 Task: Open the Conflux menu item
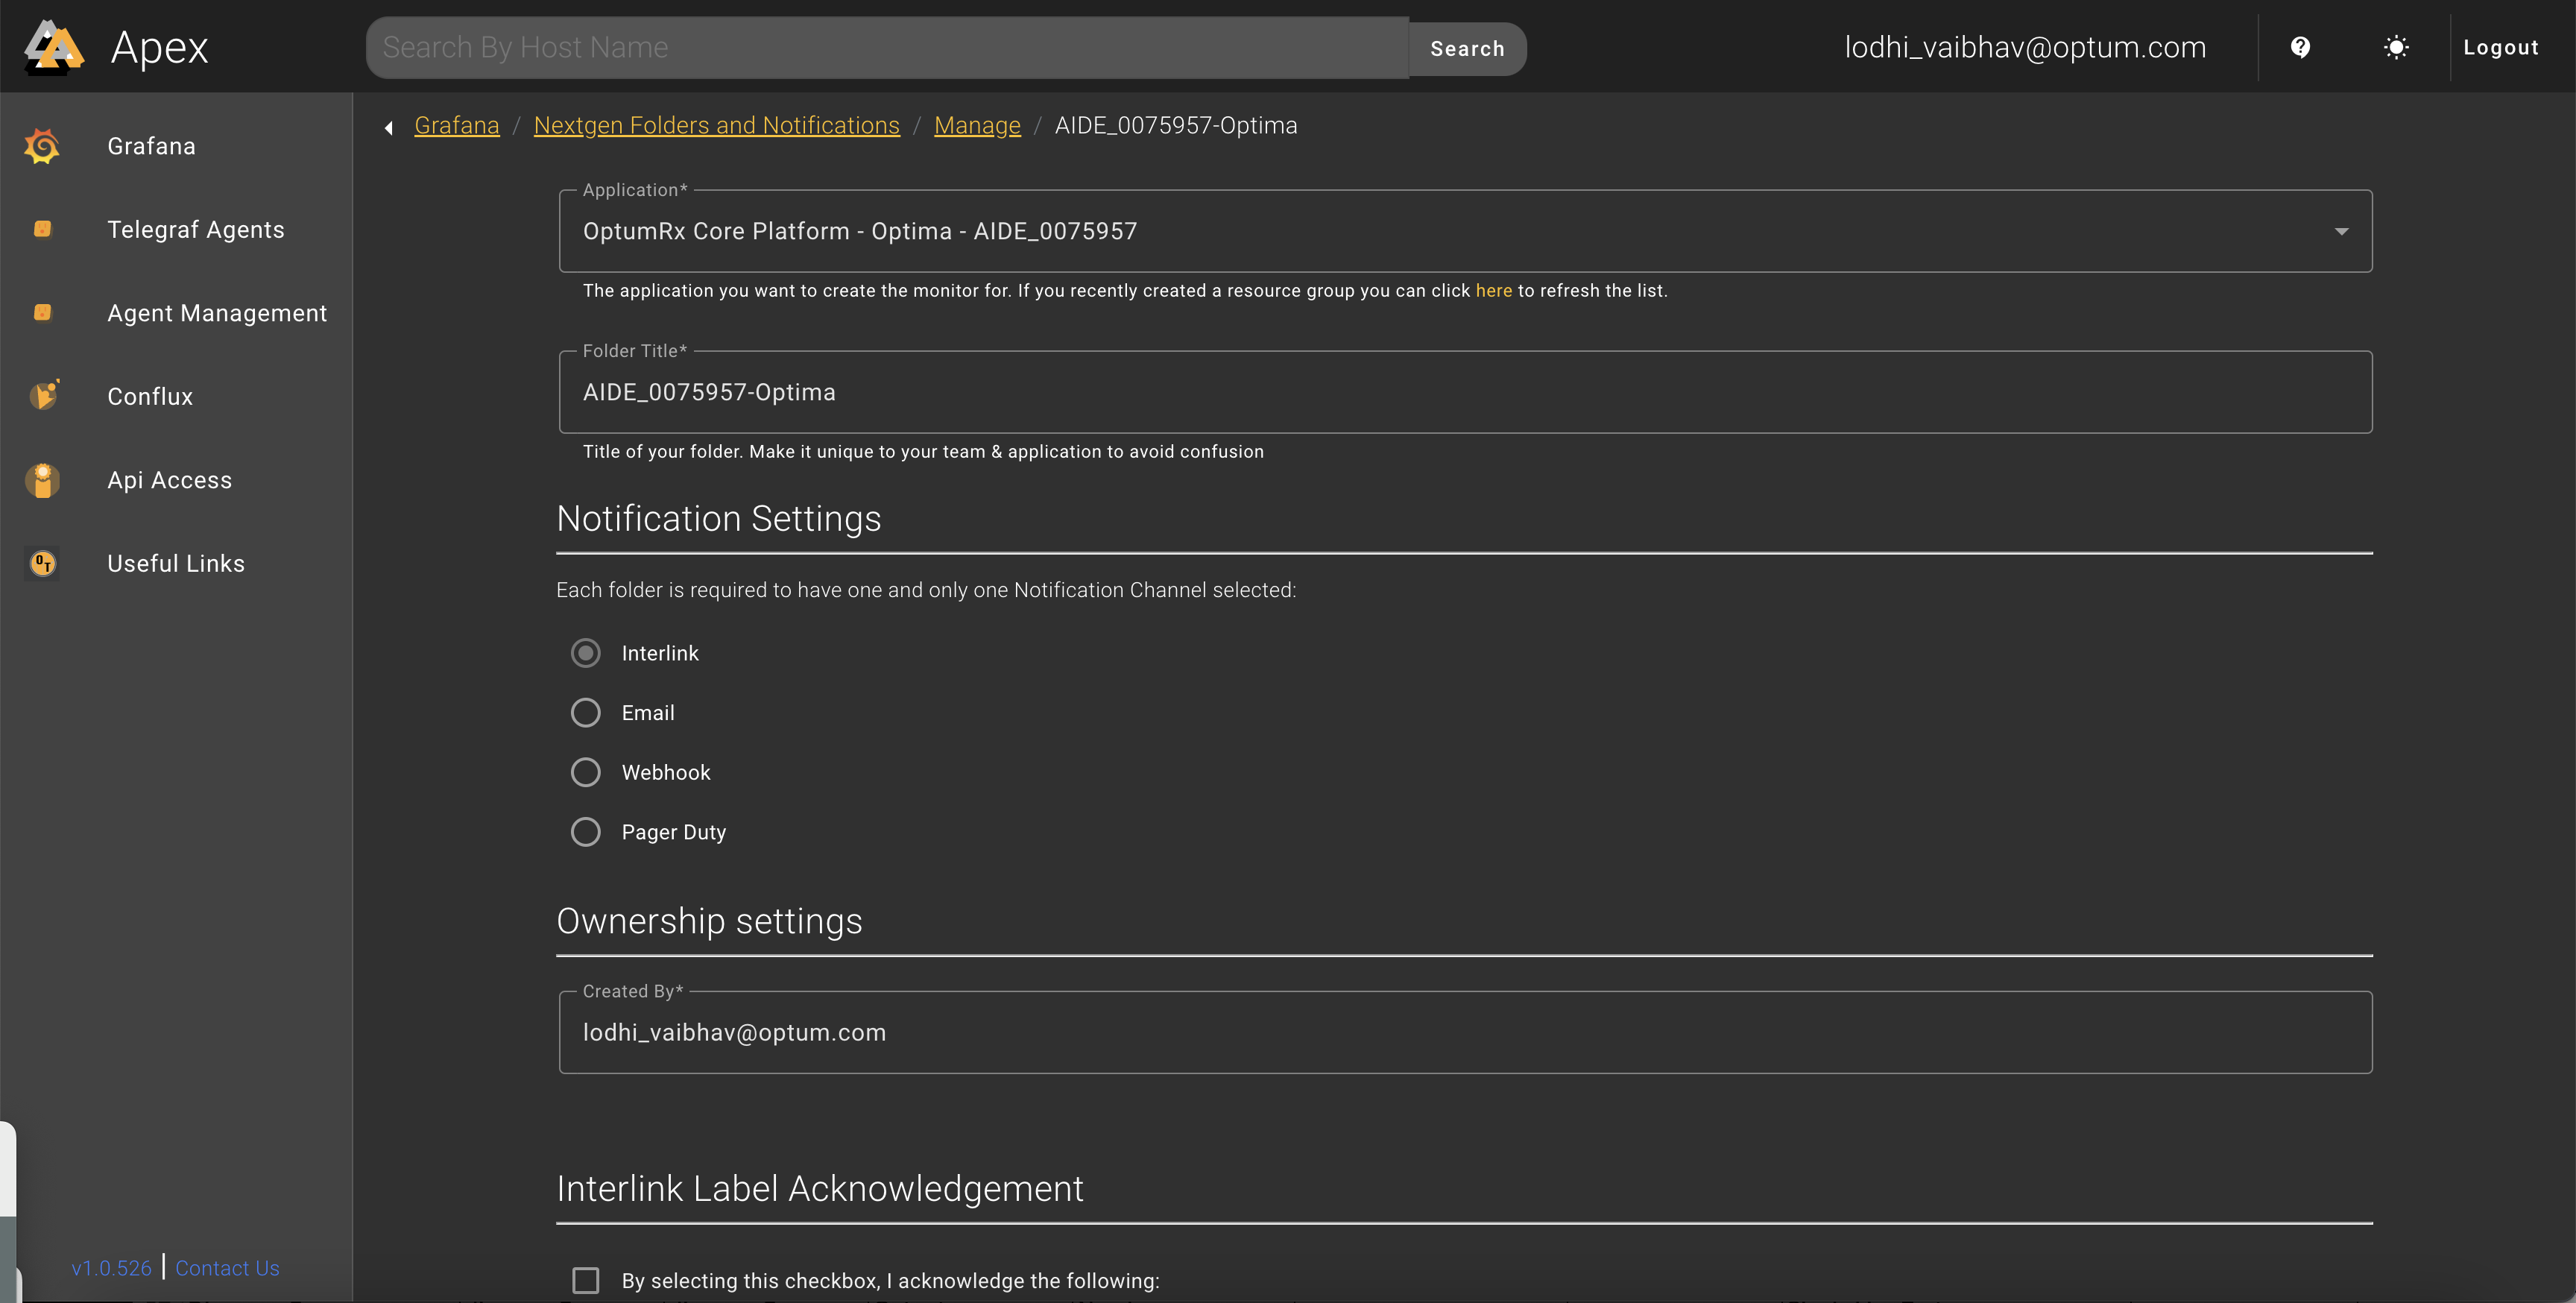[176, 396]
